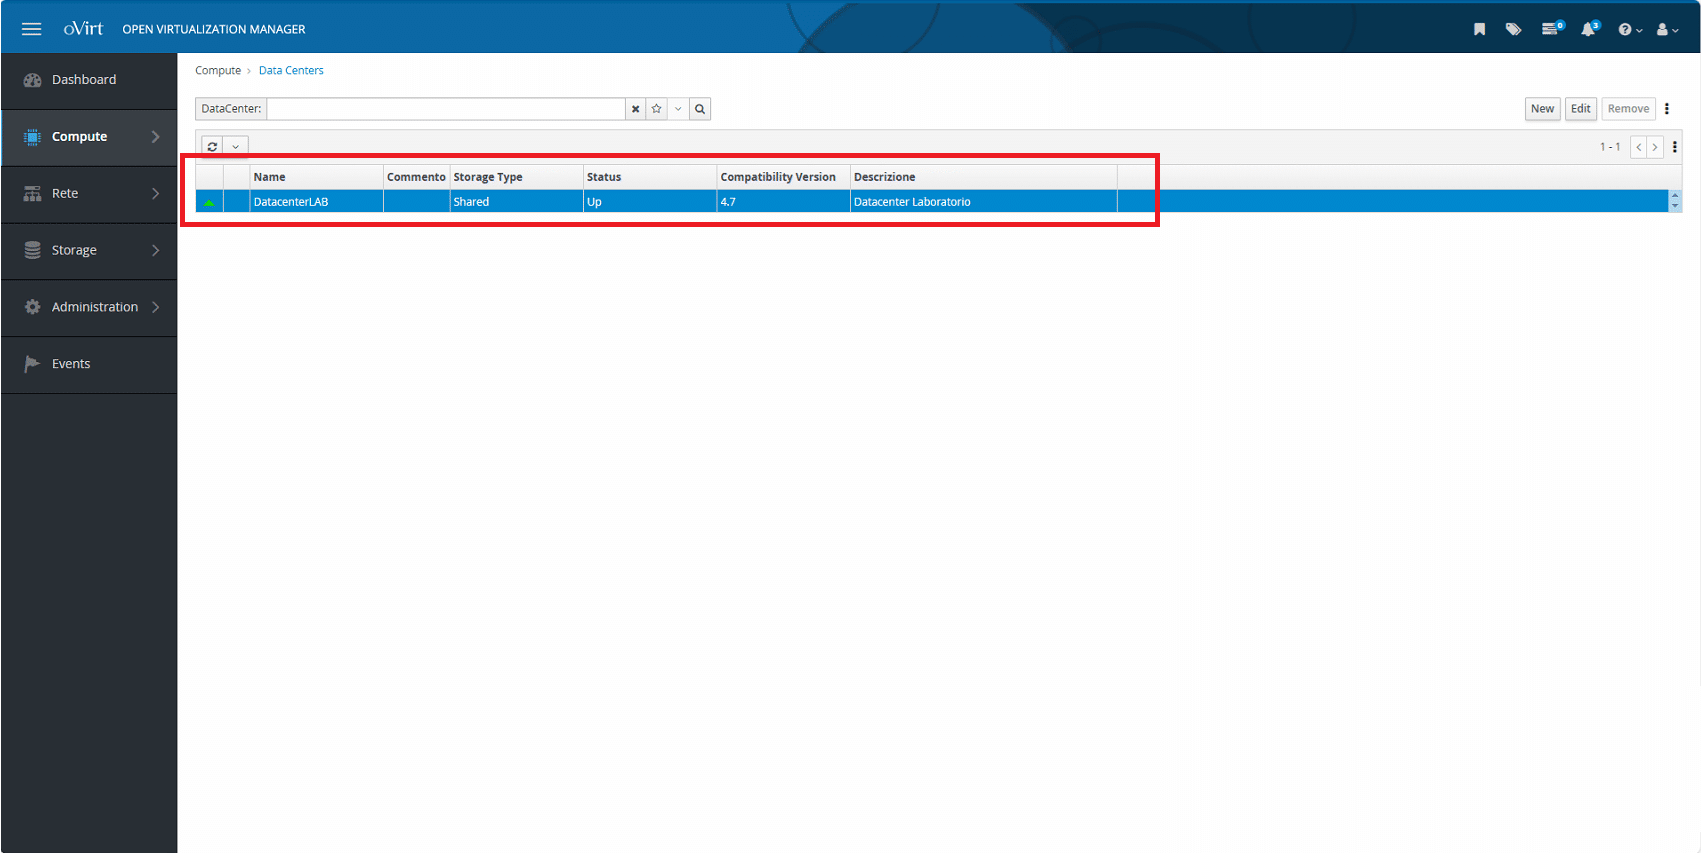Refresh the data centers list
This screenshot has width=1701, height=853.
click(212, 146)
